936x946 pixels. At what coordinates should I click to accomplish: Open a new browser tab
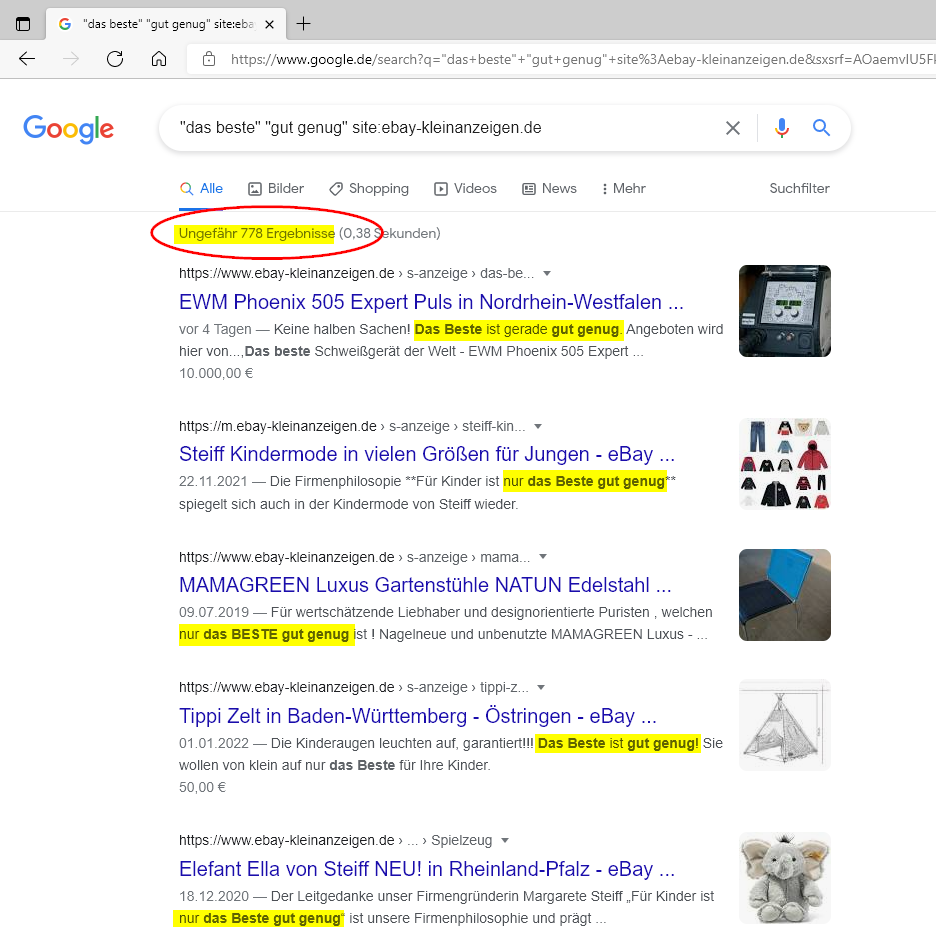(x=304, y=24)
